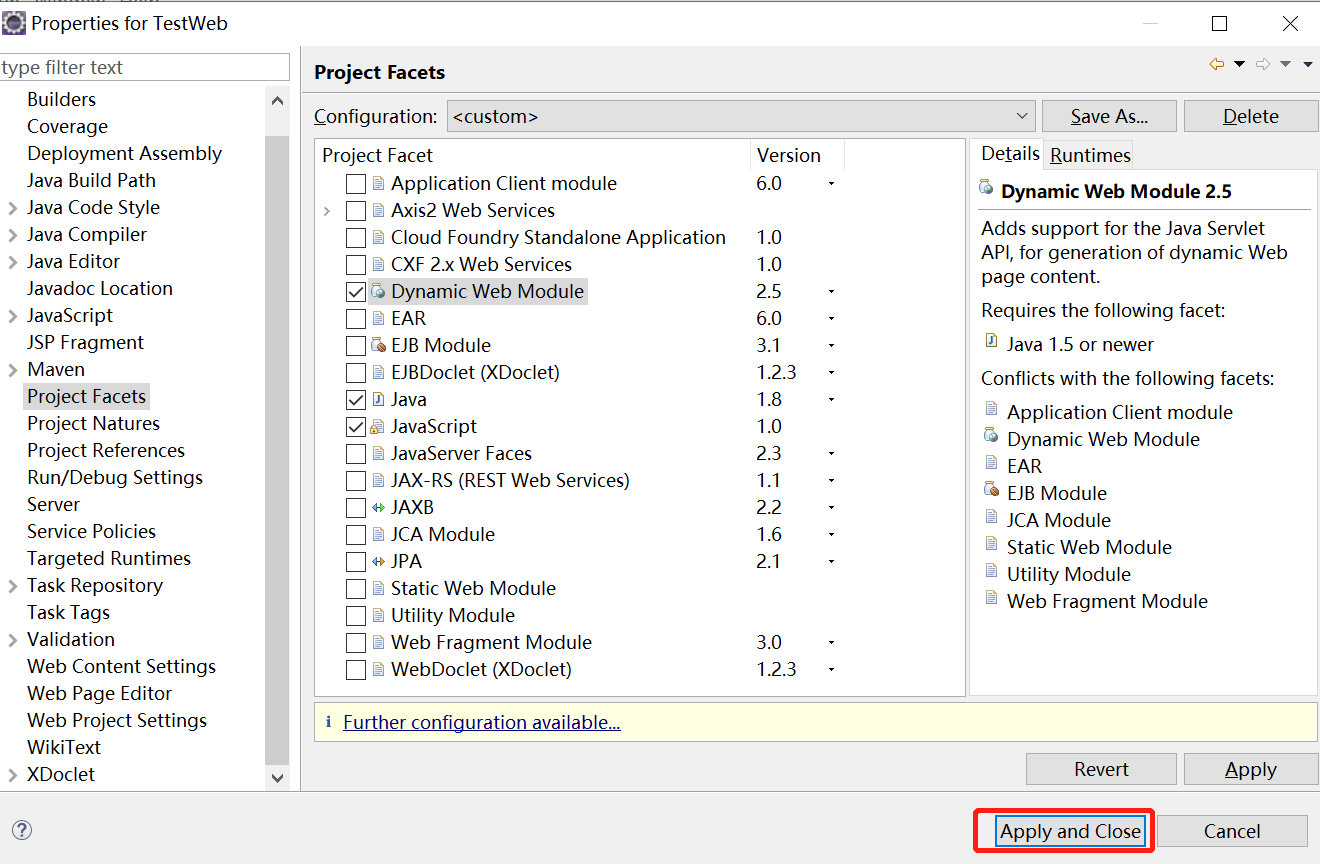Click the JPA facet icon
The image size is (1320, 864).
(378, 562)
